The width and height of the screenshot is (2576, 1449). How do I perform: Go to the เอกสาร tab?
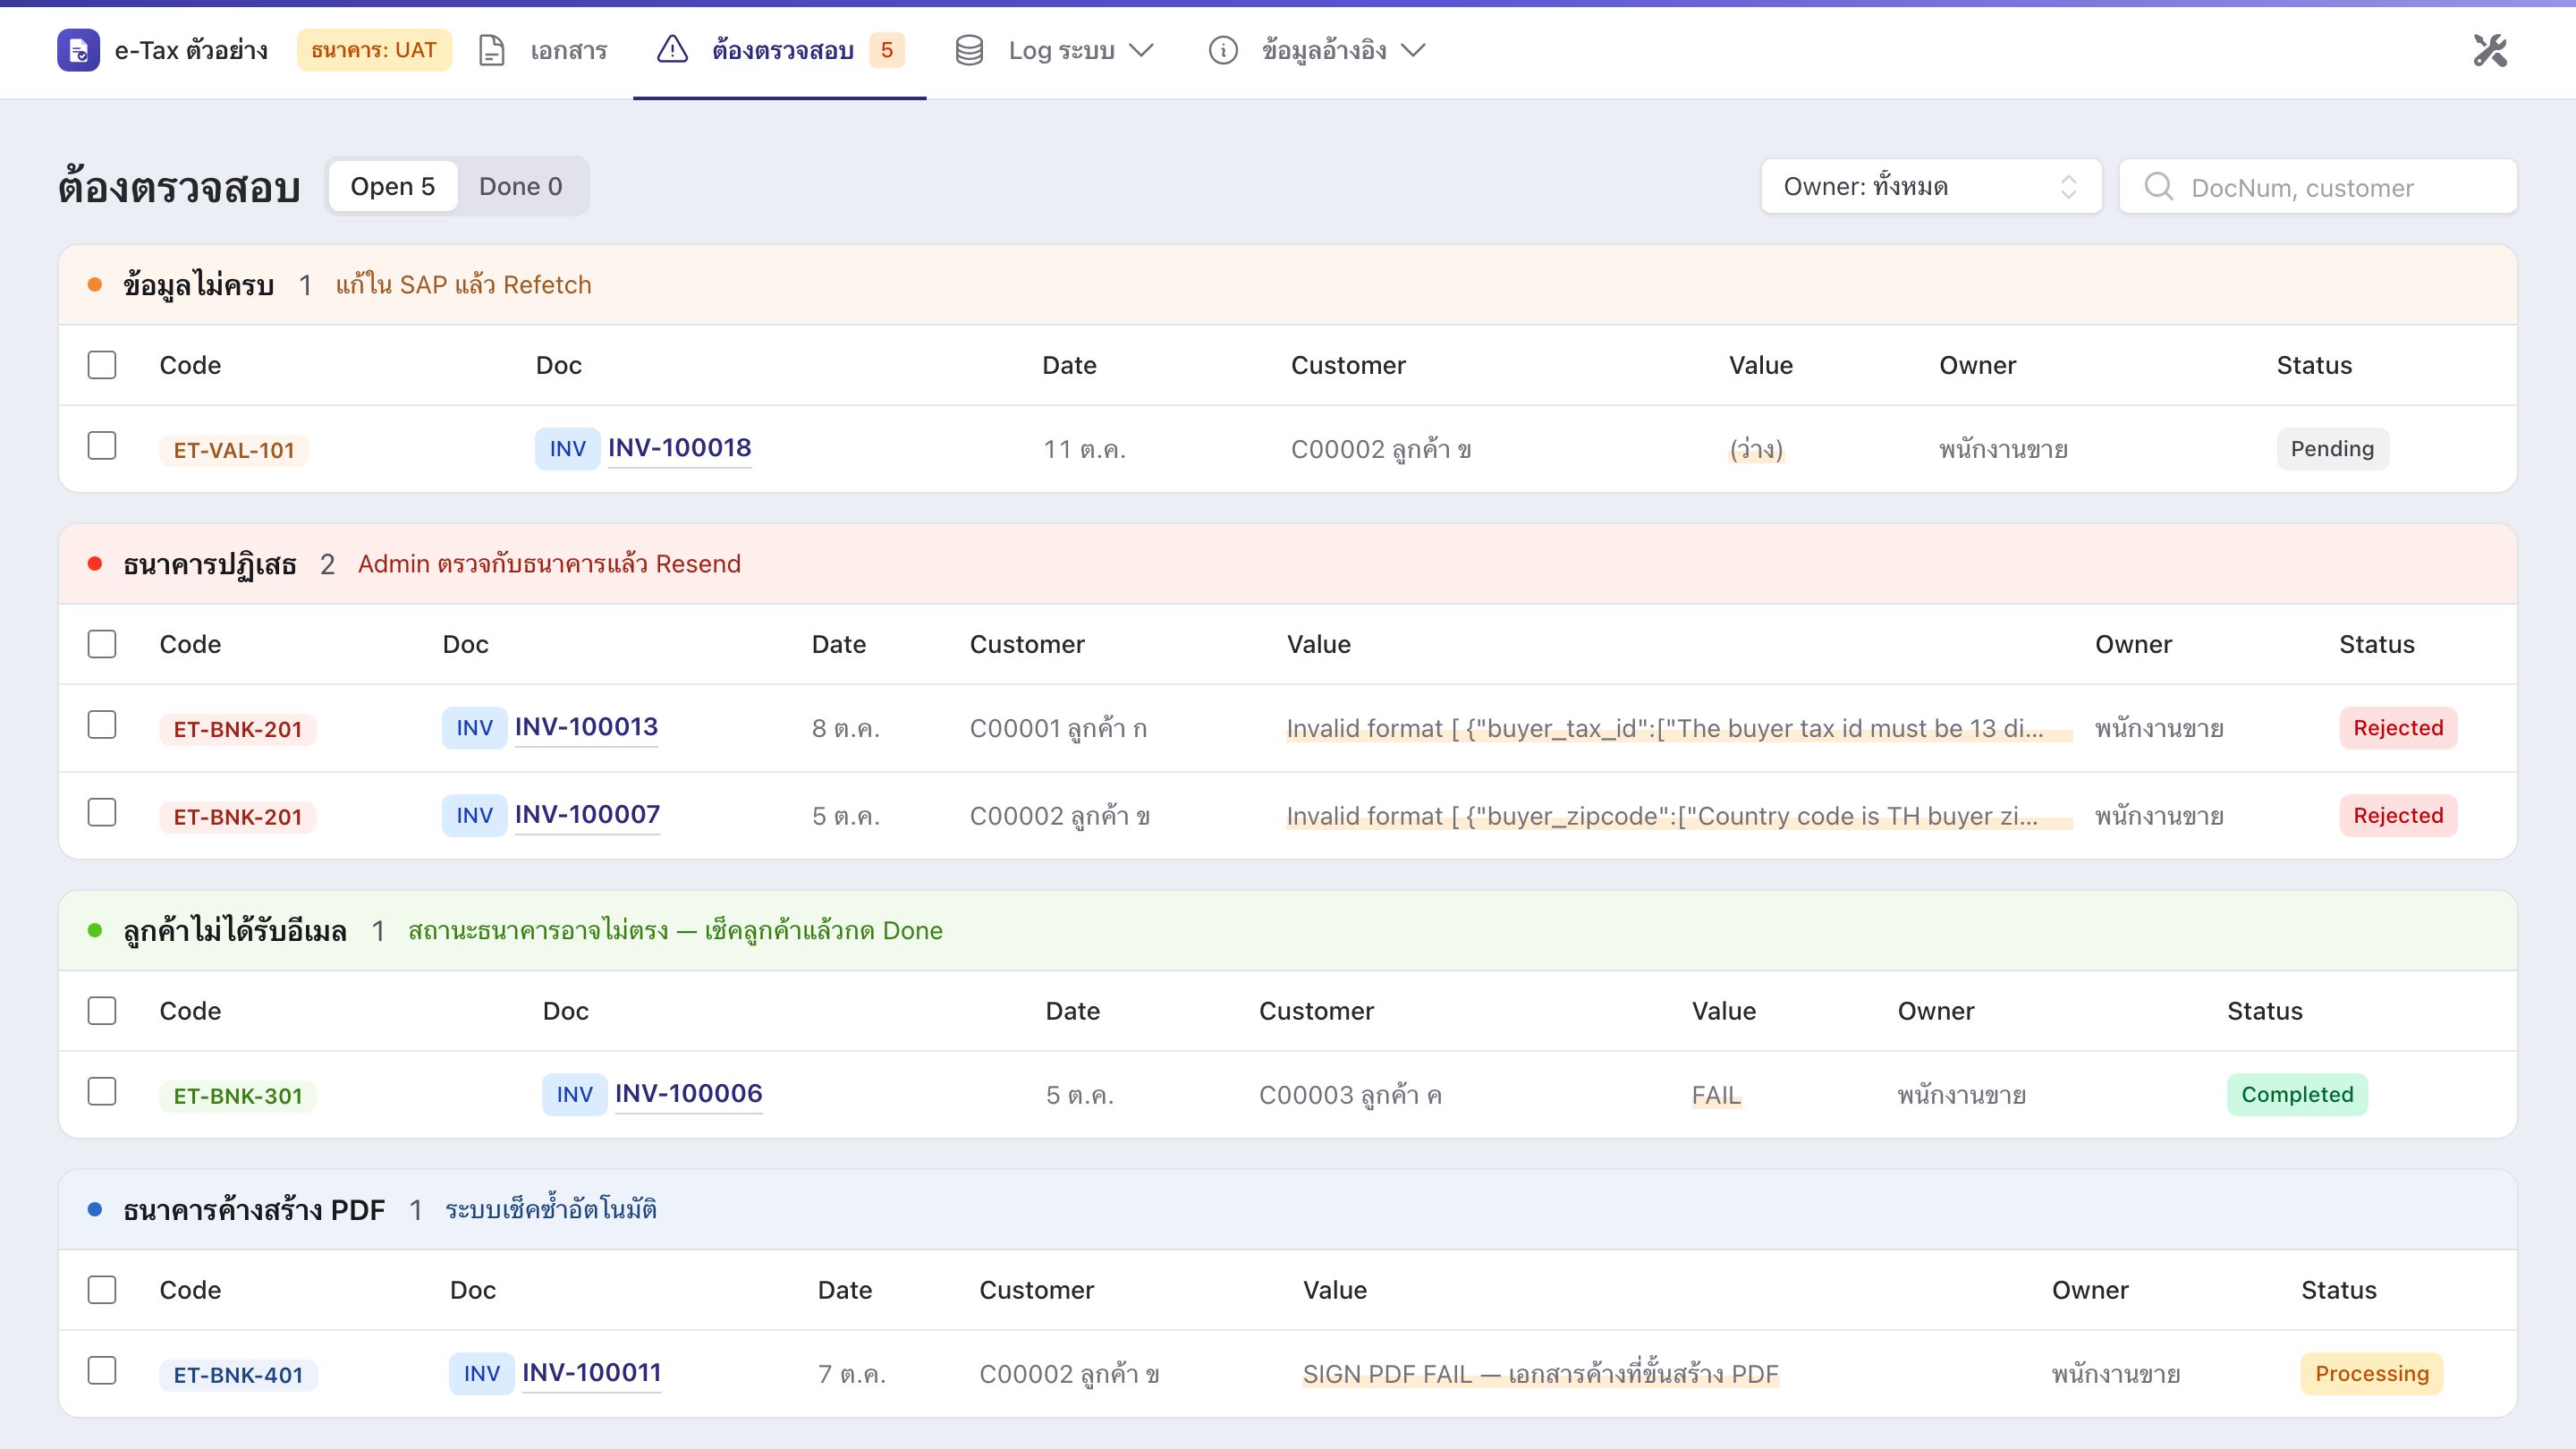tap(543, 50)
